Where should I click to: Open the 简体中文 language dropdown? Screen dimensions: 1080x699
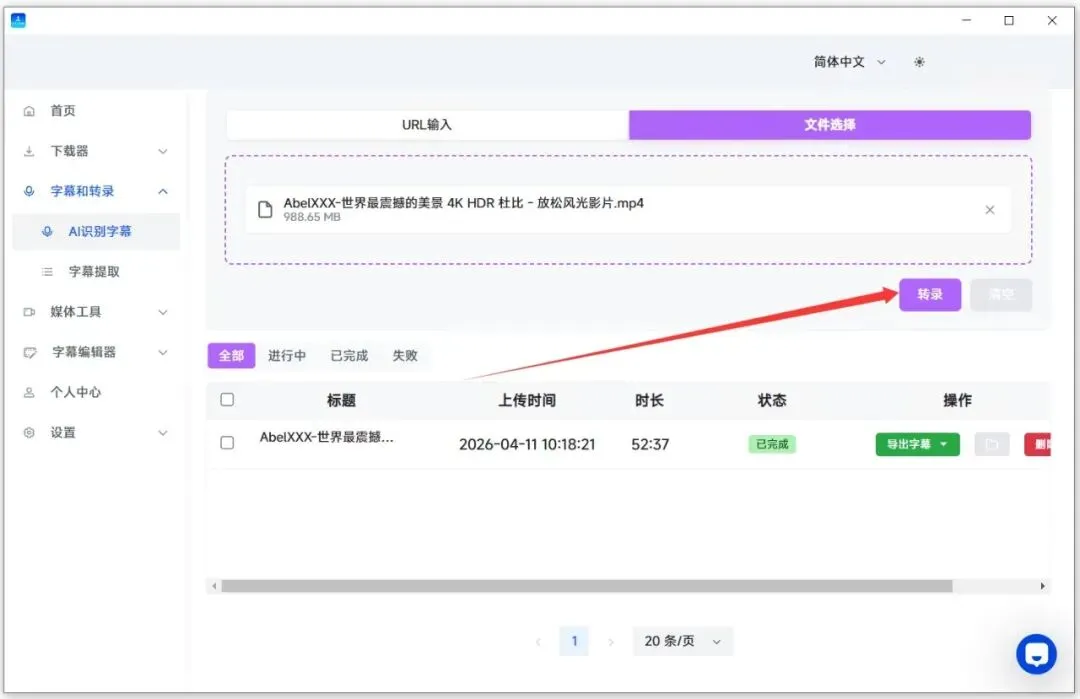[849, 62]
